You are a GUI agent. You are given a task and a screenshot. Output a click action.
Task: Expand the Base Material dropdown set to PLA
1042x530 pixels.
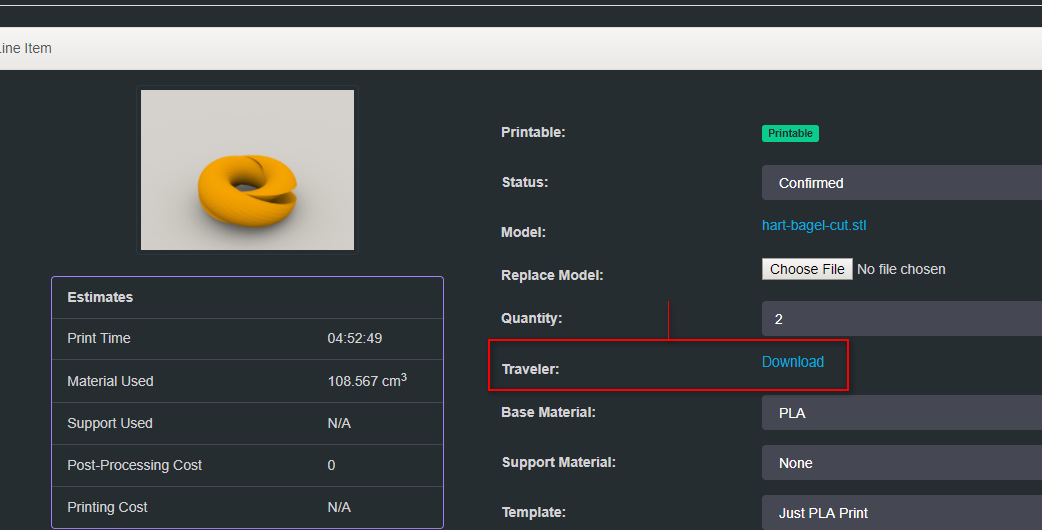coord(900,412)
